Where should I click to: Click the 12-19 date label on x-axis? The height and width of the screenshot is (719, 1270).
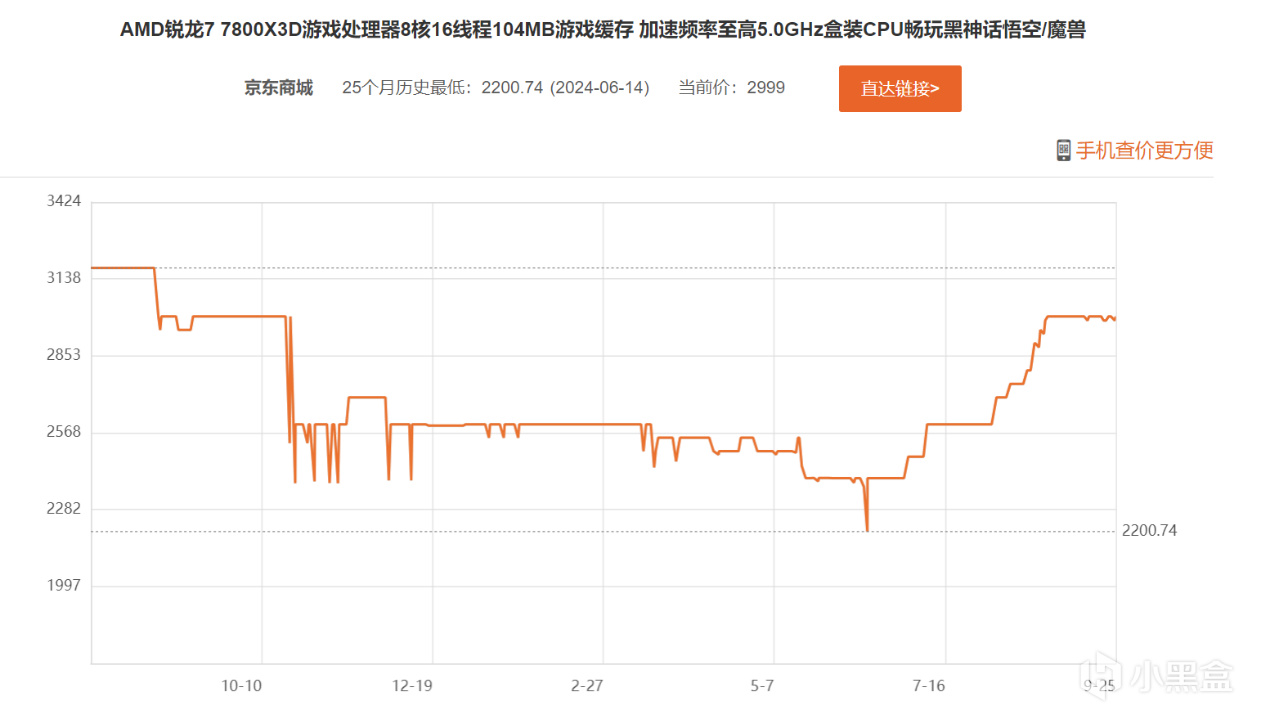413,686
